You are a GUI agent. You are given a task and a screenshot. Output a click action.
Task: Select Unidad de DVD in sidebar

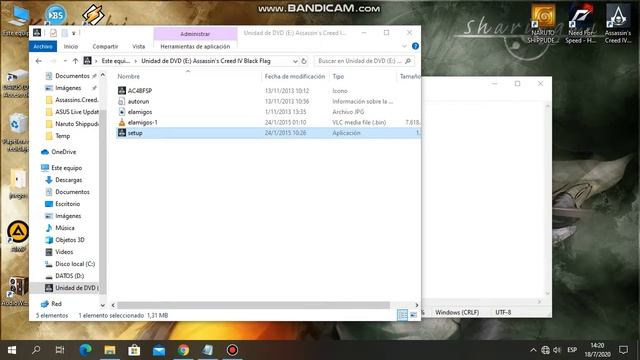(71, 288)
